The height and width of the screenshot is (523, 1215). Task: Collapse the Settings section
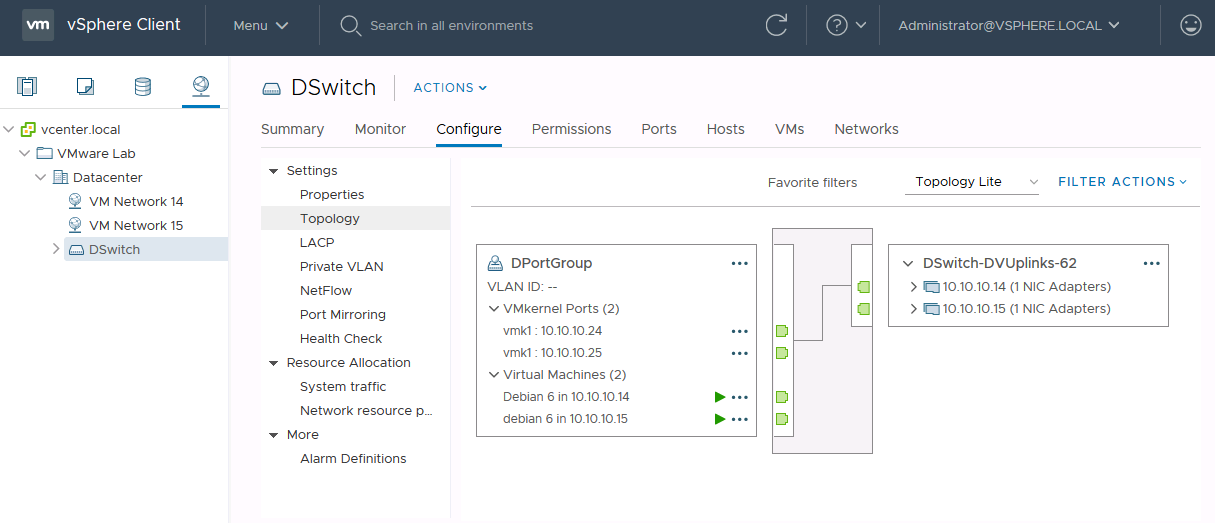coord(274,171)
